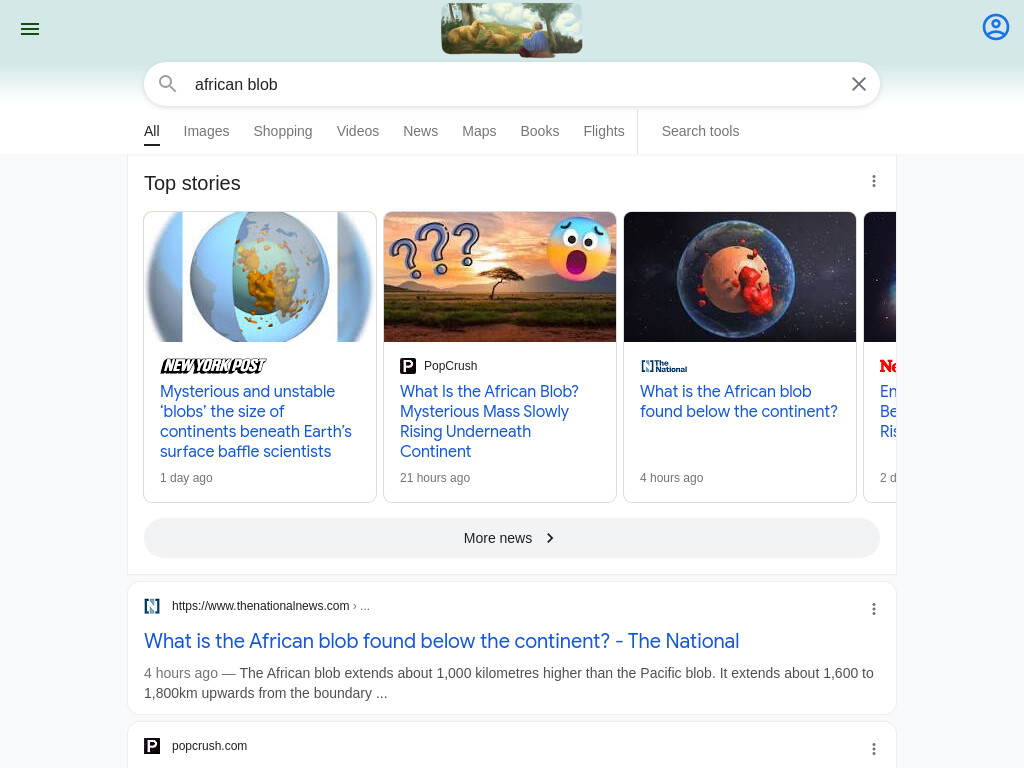Open the hamburger main menu
The height and width of the screenshot is (768, 1024).
click(x=30, y=29)
